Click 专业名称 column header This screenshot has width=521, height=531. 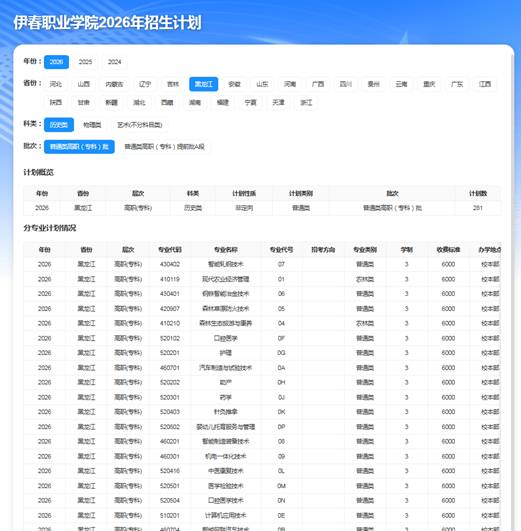(226, 250)
